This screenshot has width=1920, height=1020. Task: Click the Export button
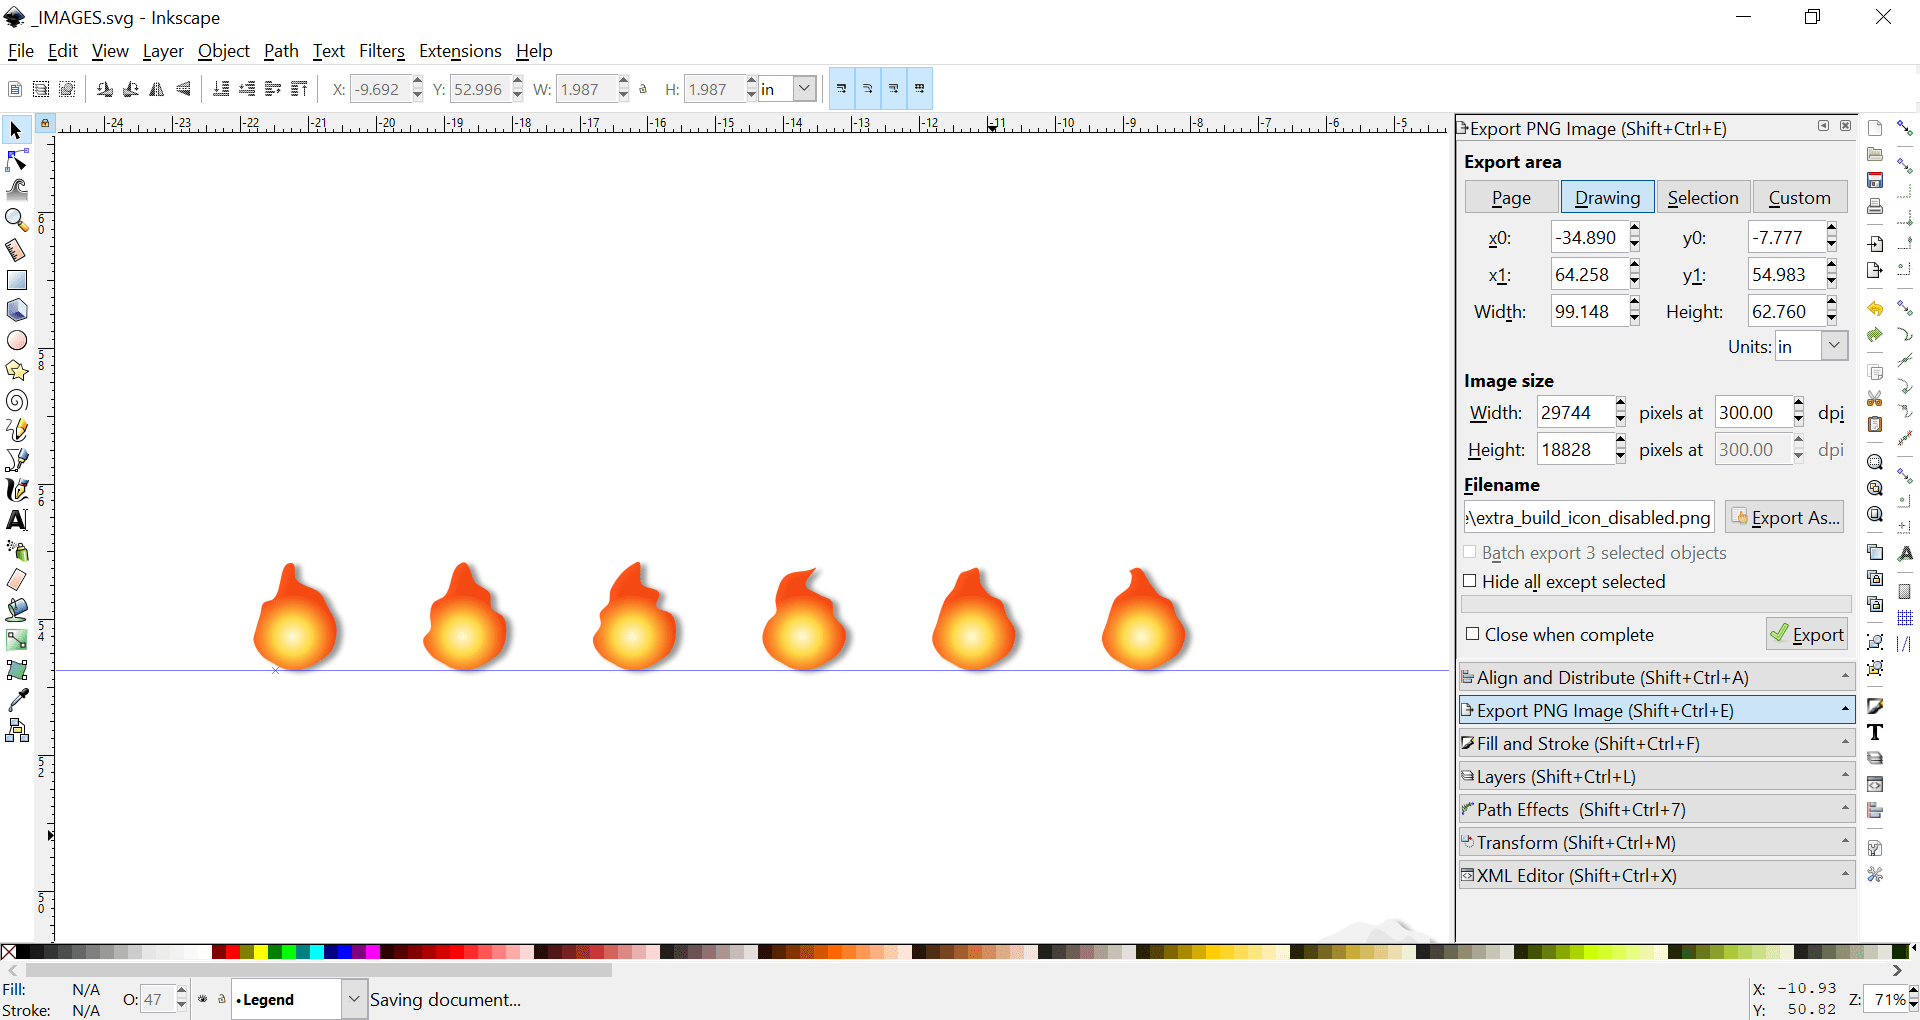click(1808, 634)
